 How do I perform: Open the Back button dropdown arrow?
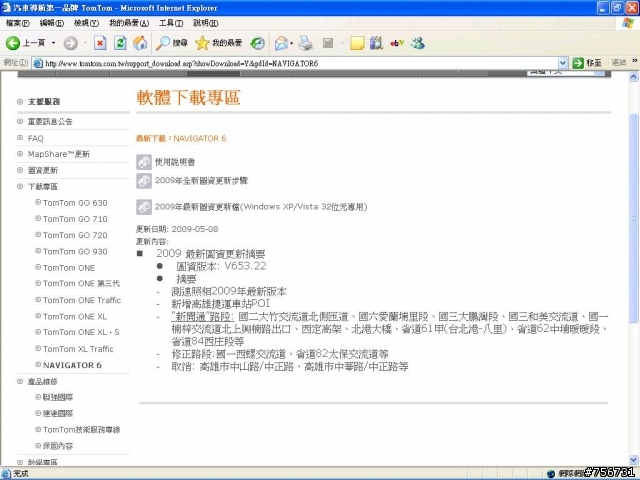pyautogui.click(x=53, y=43)
